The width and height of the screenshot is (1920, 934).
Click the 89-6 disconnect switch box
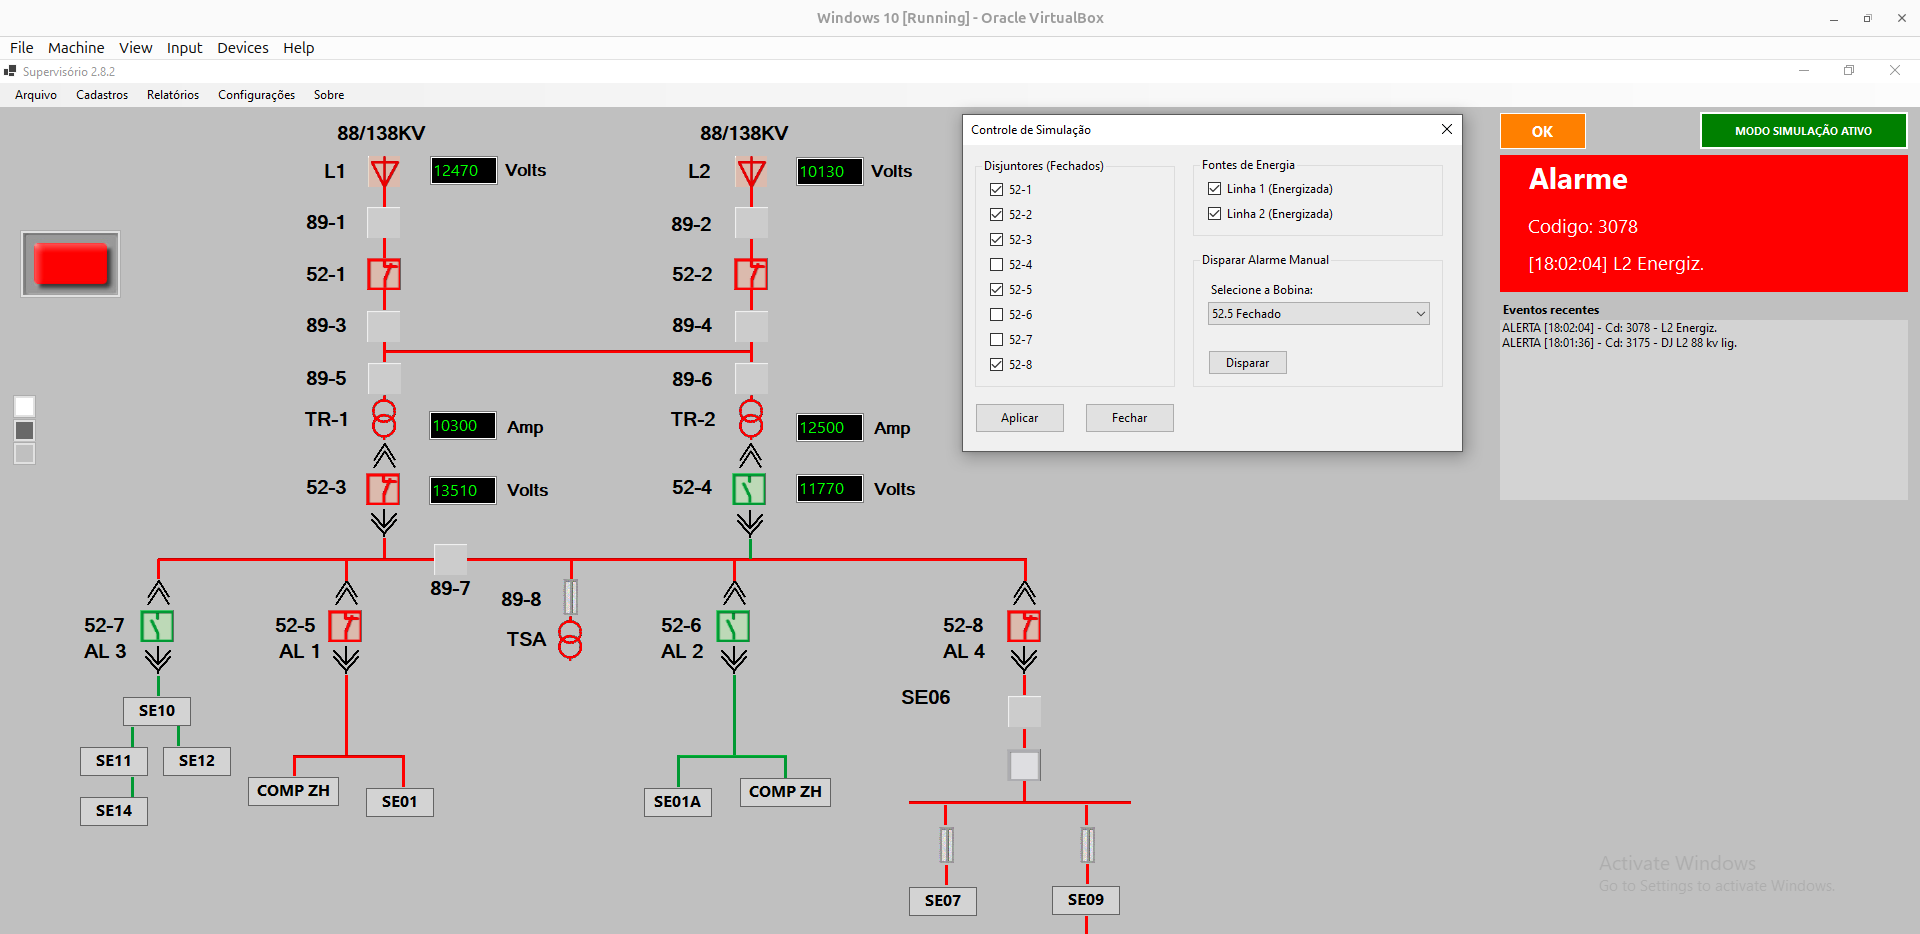(x=752, y=378)
